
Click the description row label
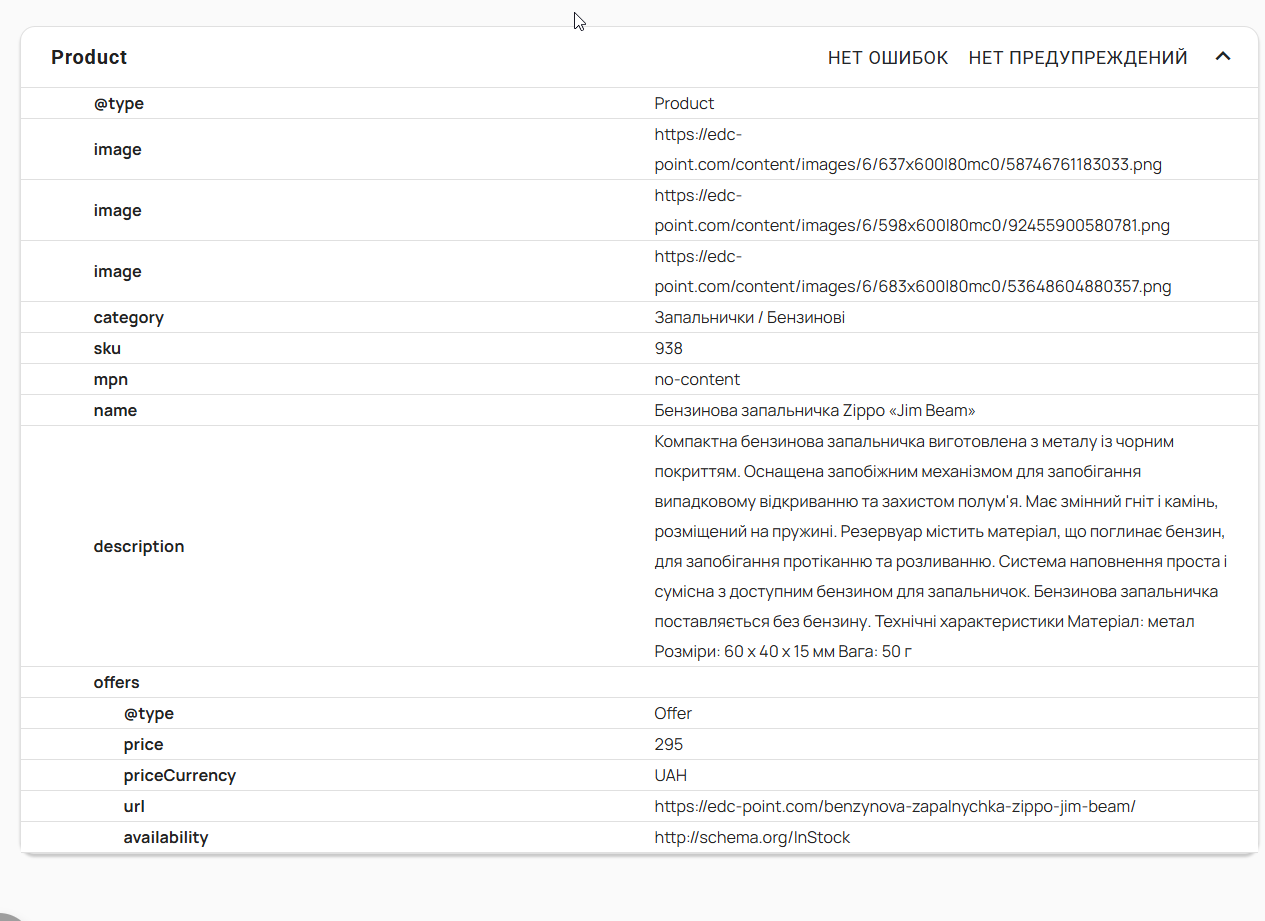pyautogui.click(x=139, y=547)
